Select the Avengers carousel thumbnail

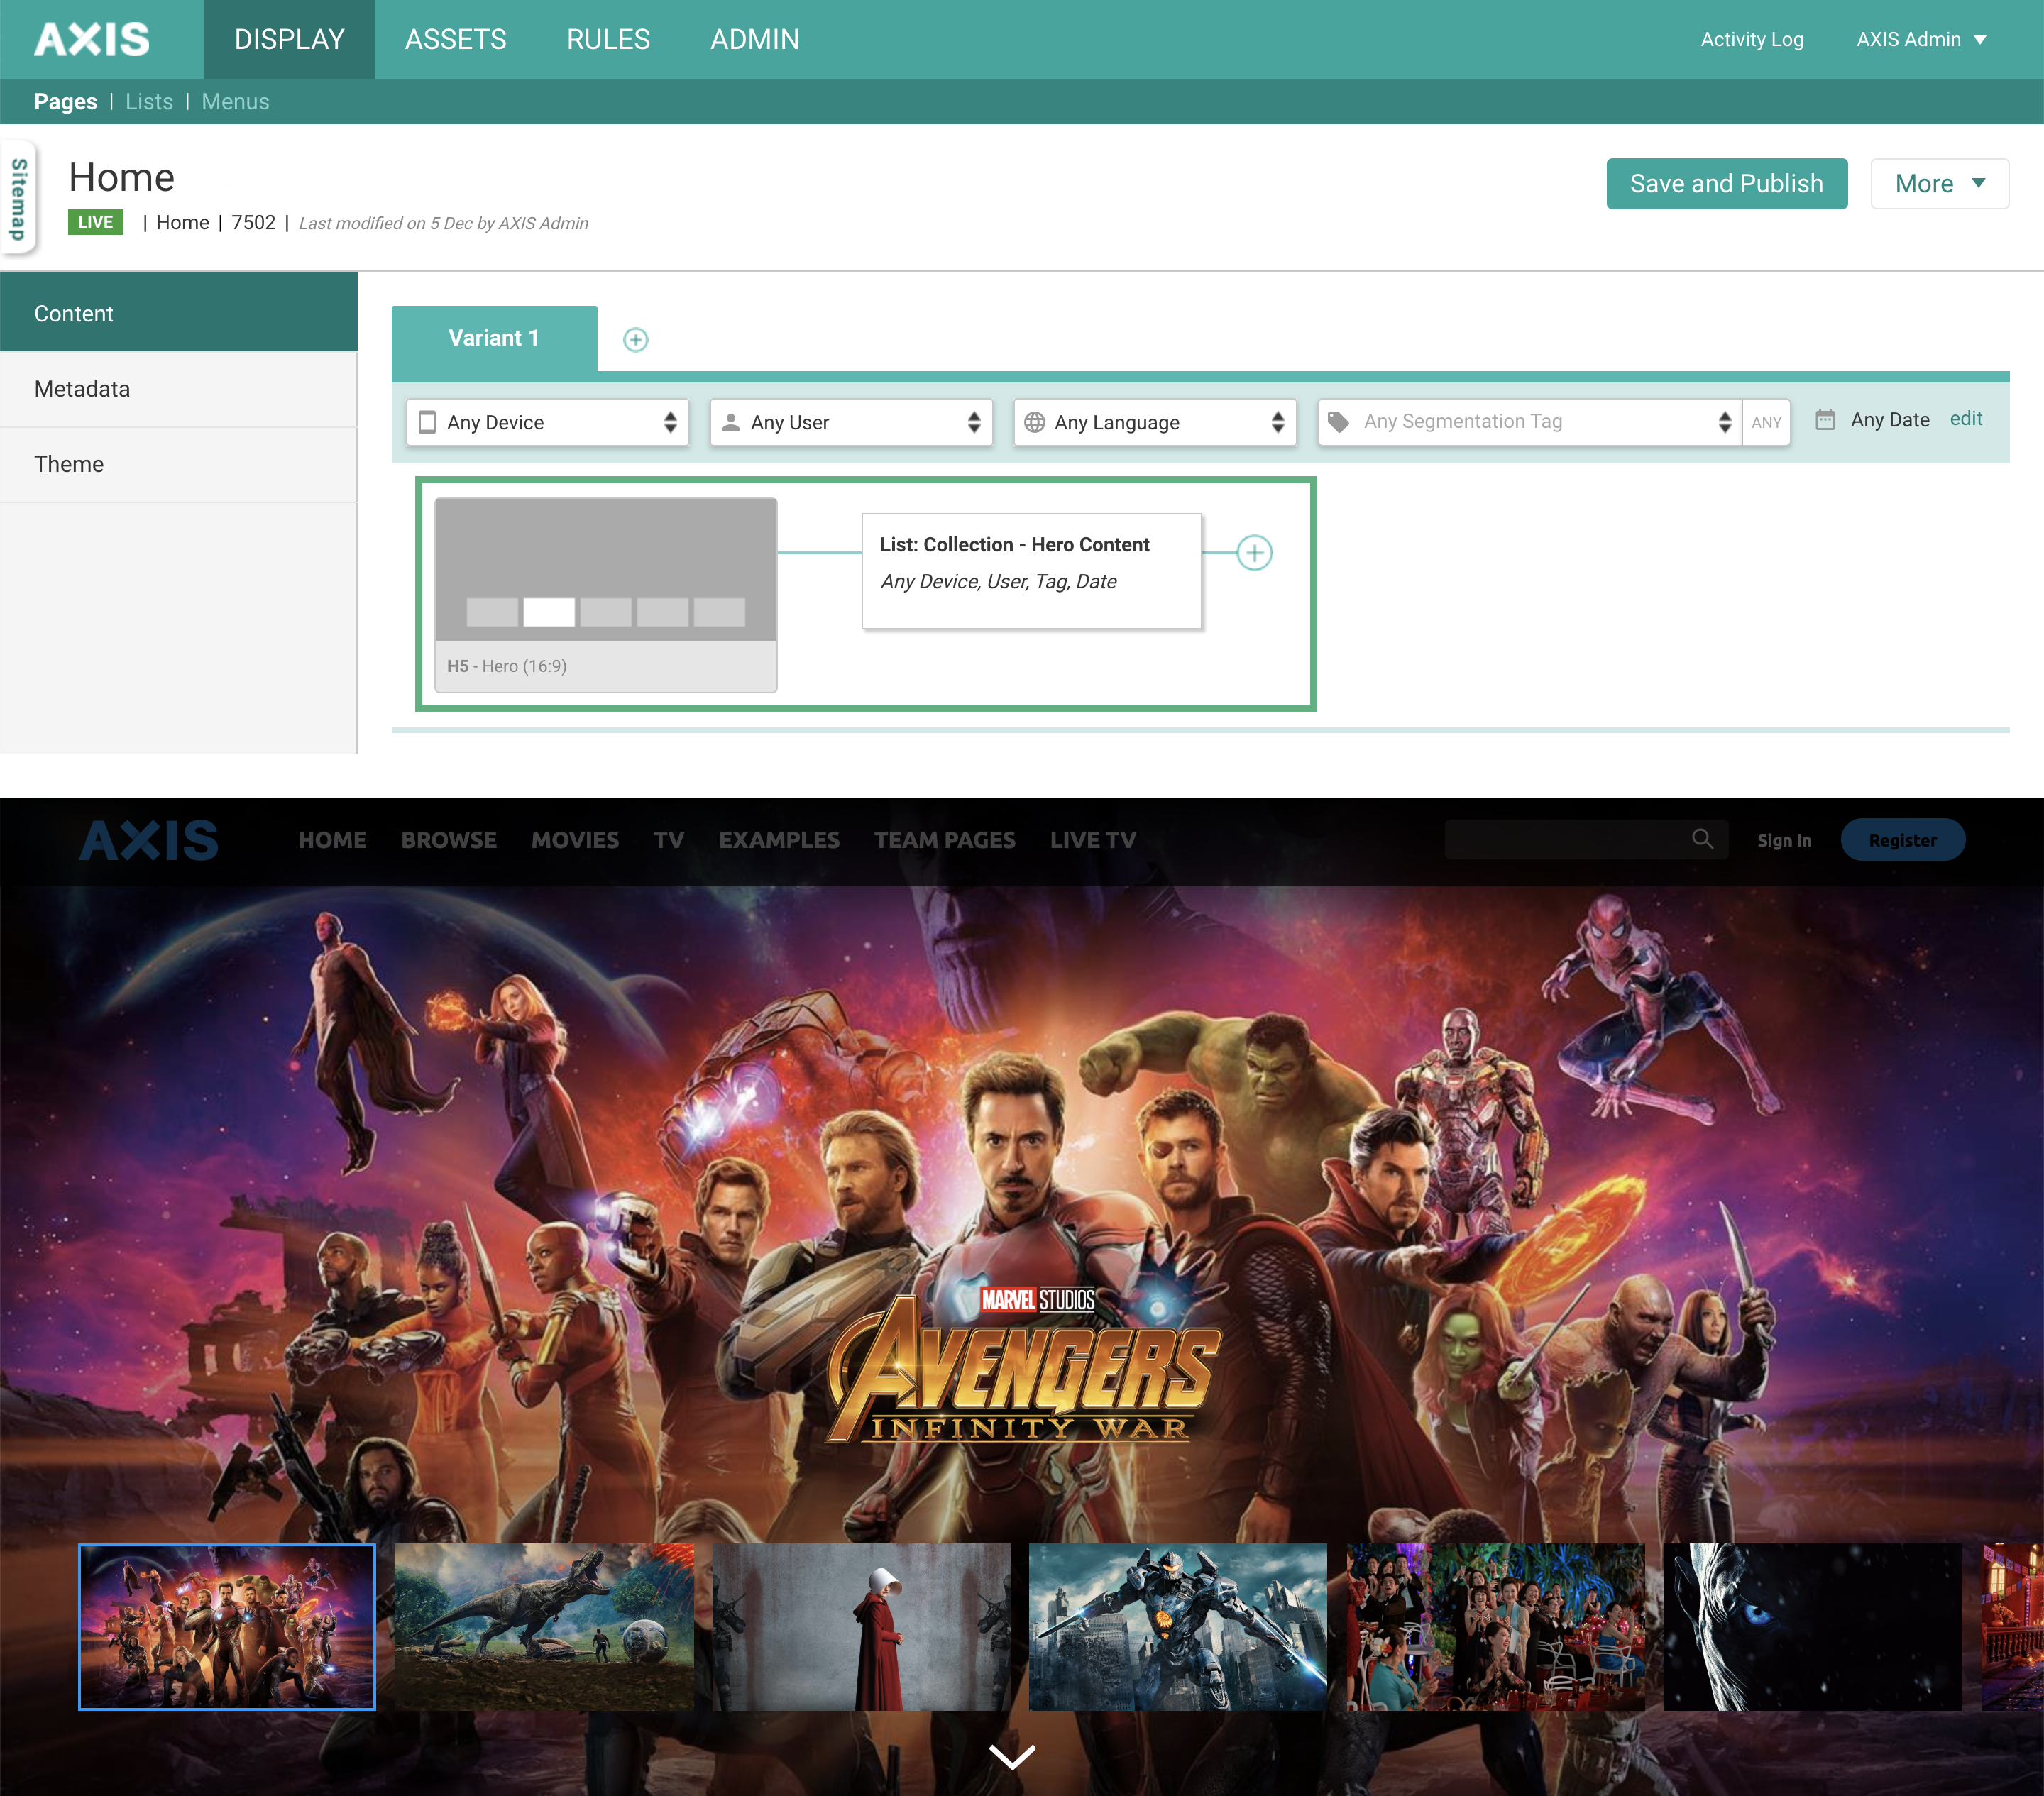click(227, 1627)
